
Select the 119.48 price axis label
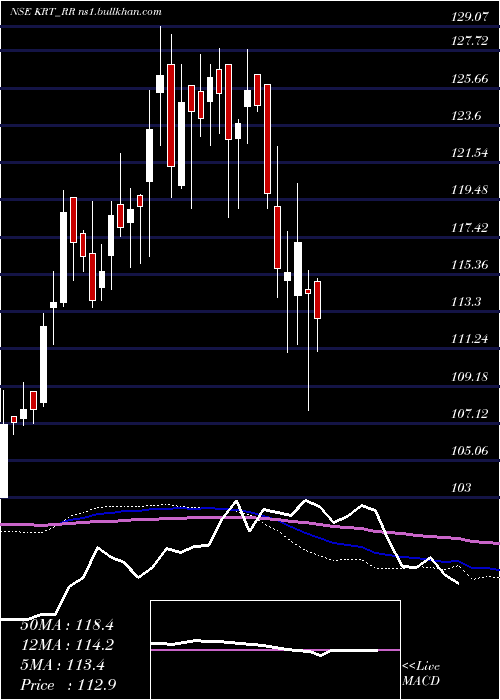pos(470,191)
